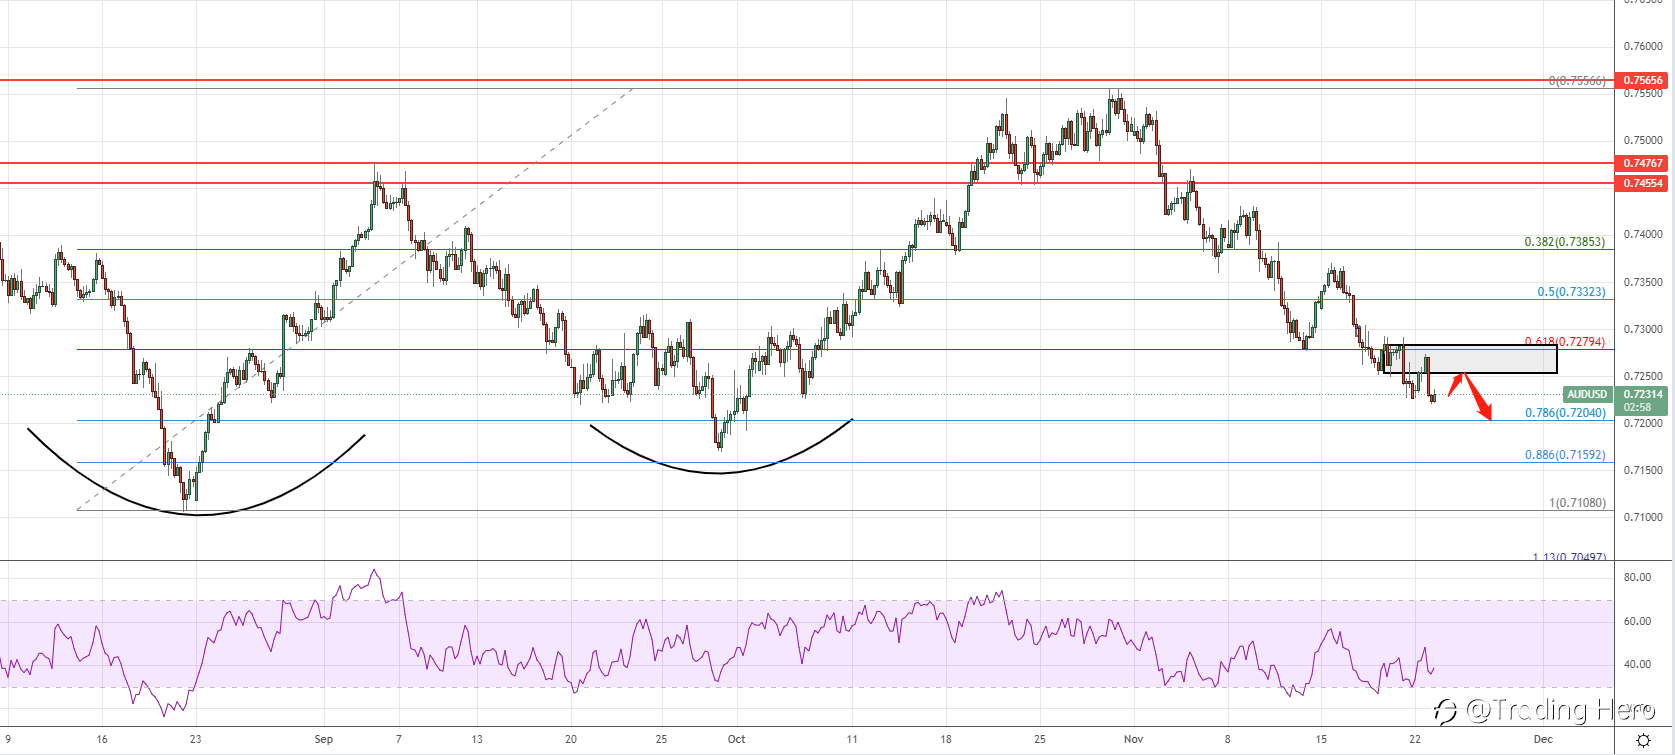The height and width of the screenshot is (755, 1675).
Task: Click the 0.74554 red price label
Action: 1643,183
